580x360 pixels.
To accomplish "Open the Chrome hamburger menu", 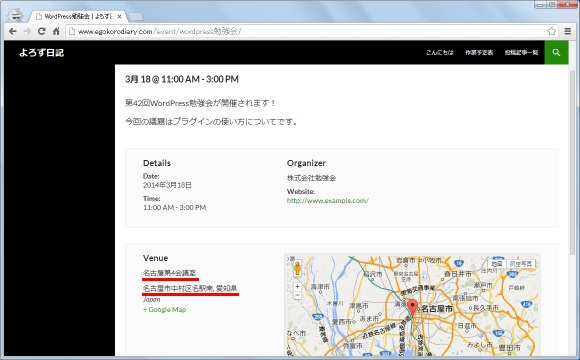I will 568,31.
